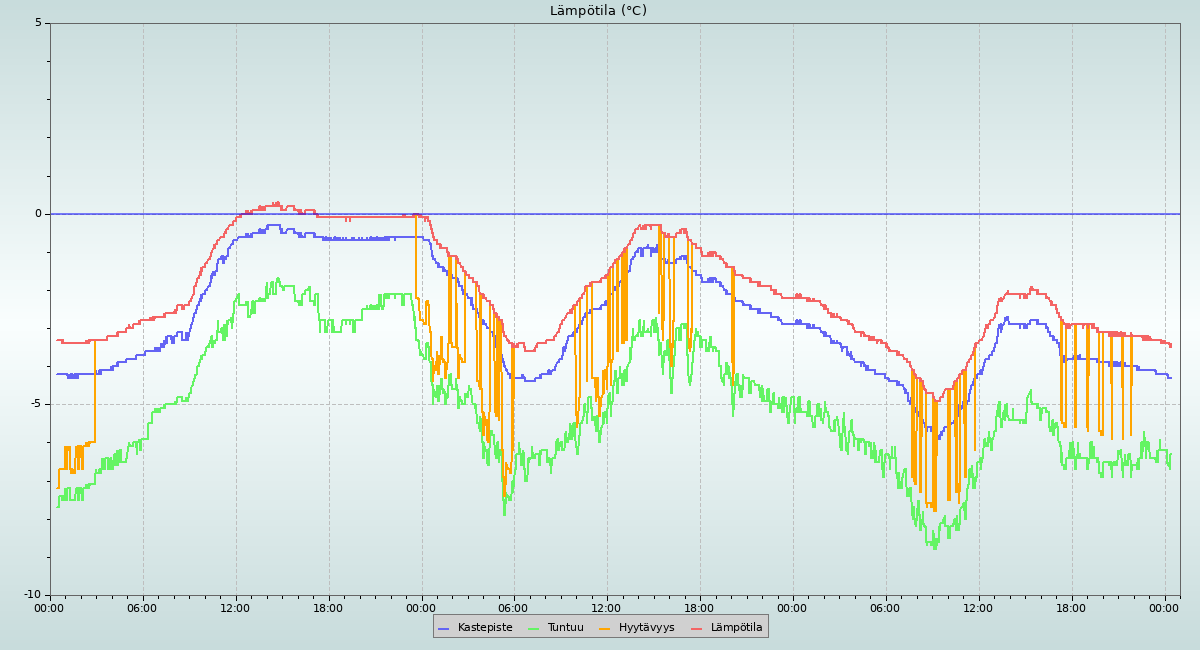Click the leftmost 00:00 time axis label
1200x650 pixels.
tap(49, 607)
